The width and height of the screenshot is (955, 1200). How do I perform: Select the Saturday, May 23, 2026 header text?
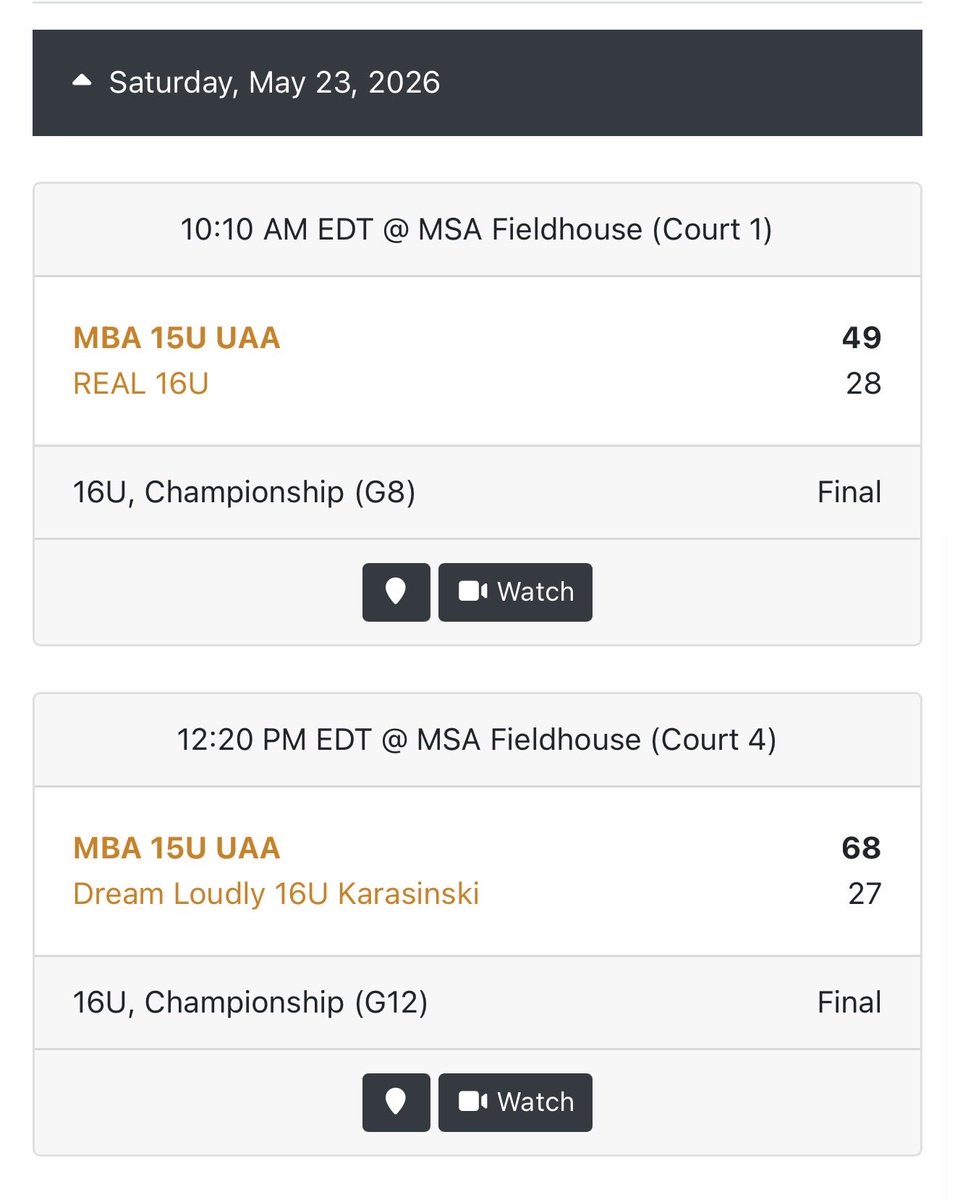[274, 82]
